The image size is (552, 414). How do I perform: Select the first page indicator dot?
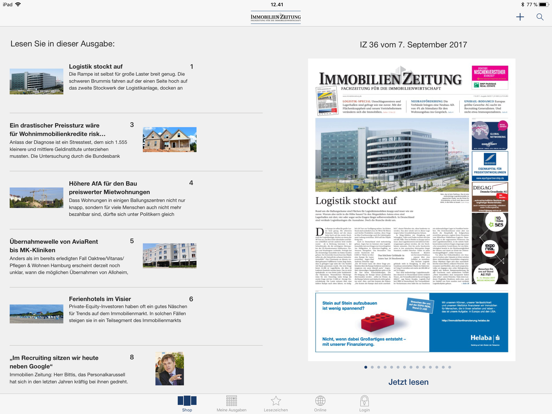point(366,367)
